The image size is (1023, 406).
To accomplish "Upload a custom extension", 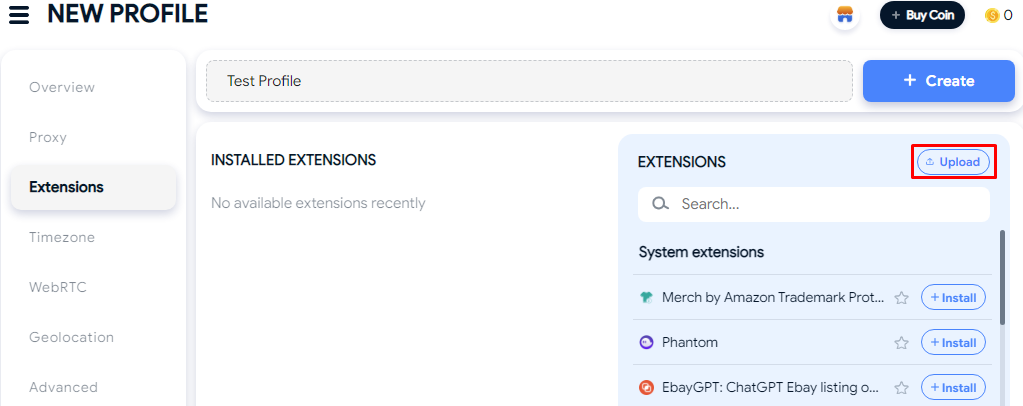I will point(953,162).
